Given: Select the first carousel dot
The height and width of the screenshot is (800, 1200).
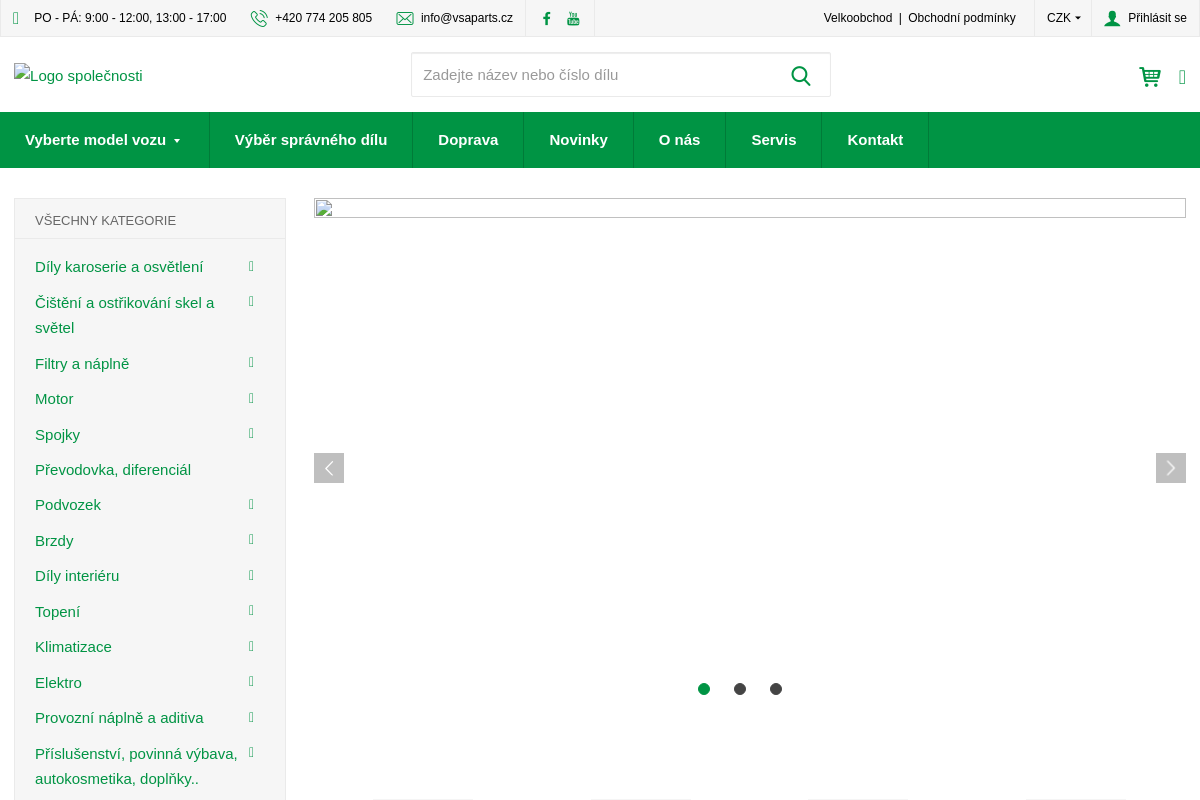Looking at the screenshot, I should [704, 689].
